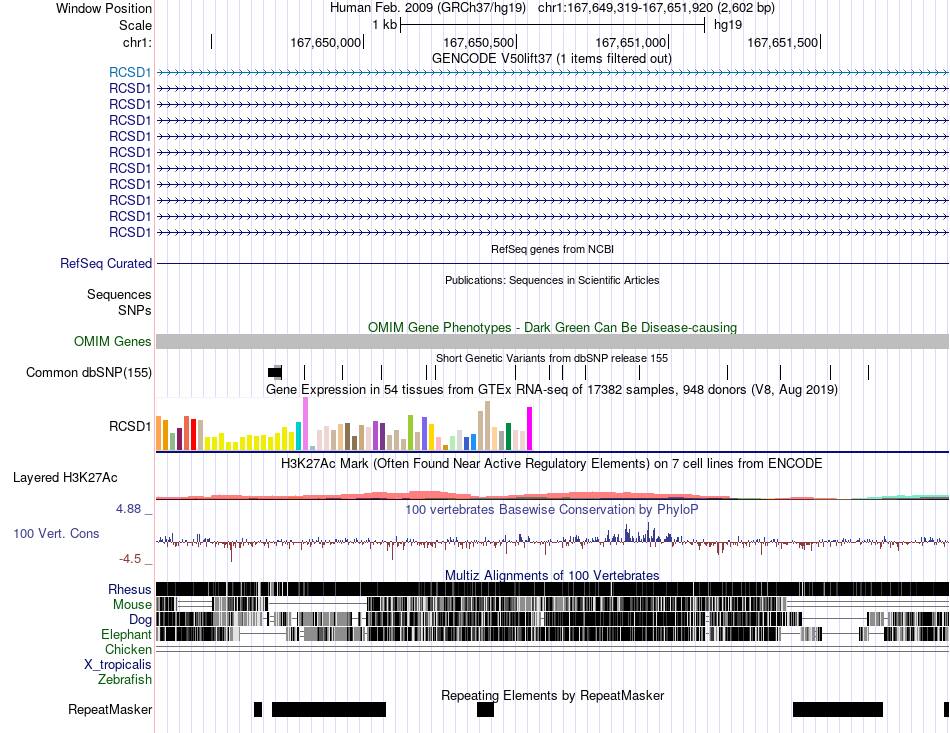Open Multiz Alignments of 100 Vertebrates title
This screenshot has width=950, height=733.
(552, 575)
